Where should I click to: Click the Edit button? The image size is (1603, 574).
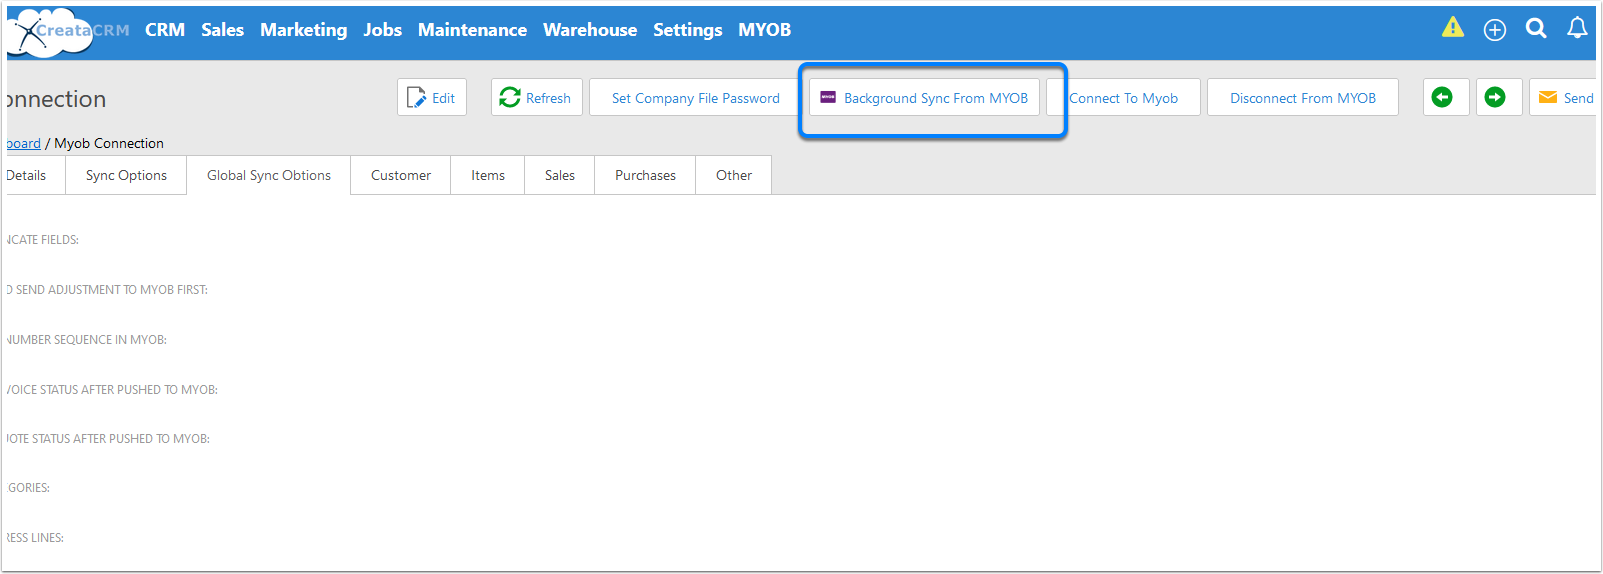tap(432, 97)
